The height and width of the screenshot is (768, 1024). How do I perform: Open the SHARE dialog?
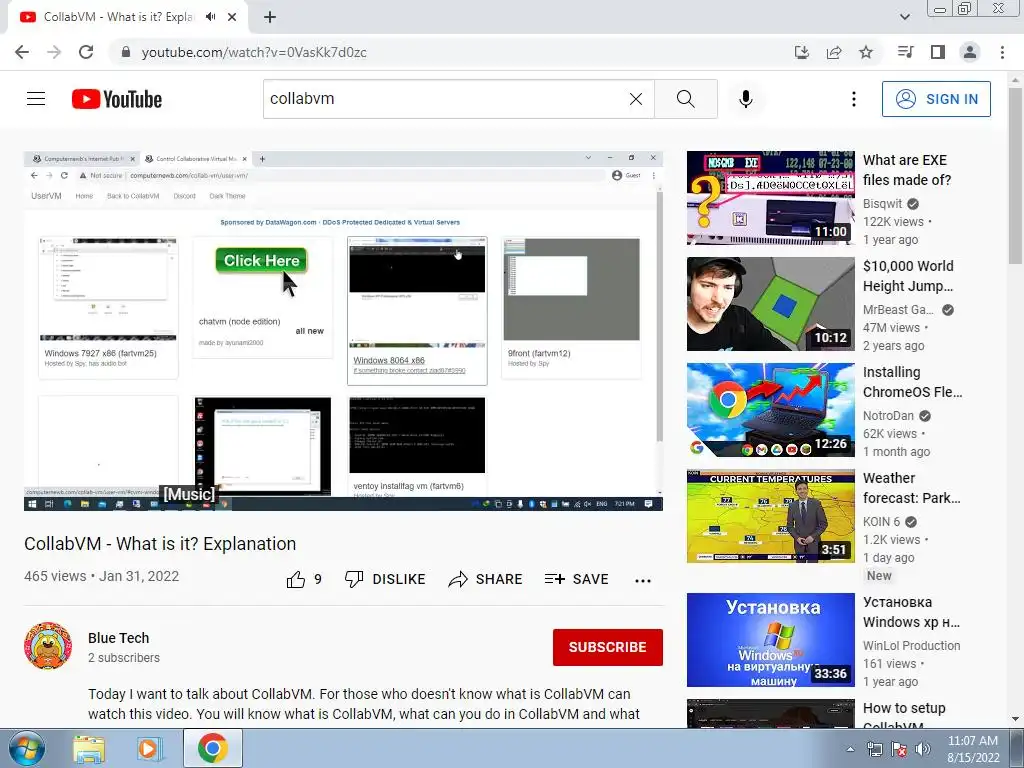tap(485, 579)
